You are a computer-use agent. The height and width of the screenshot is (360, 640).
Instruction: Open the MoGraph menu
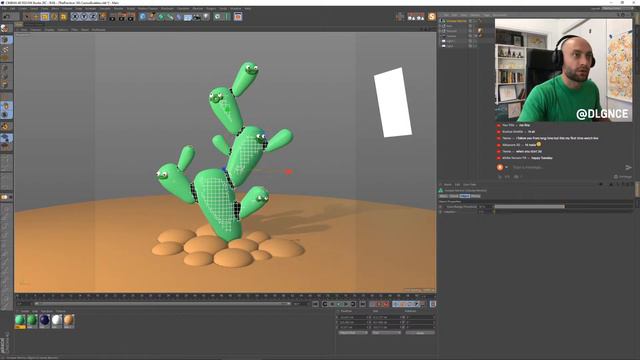(x=167, y=9)
